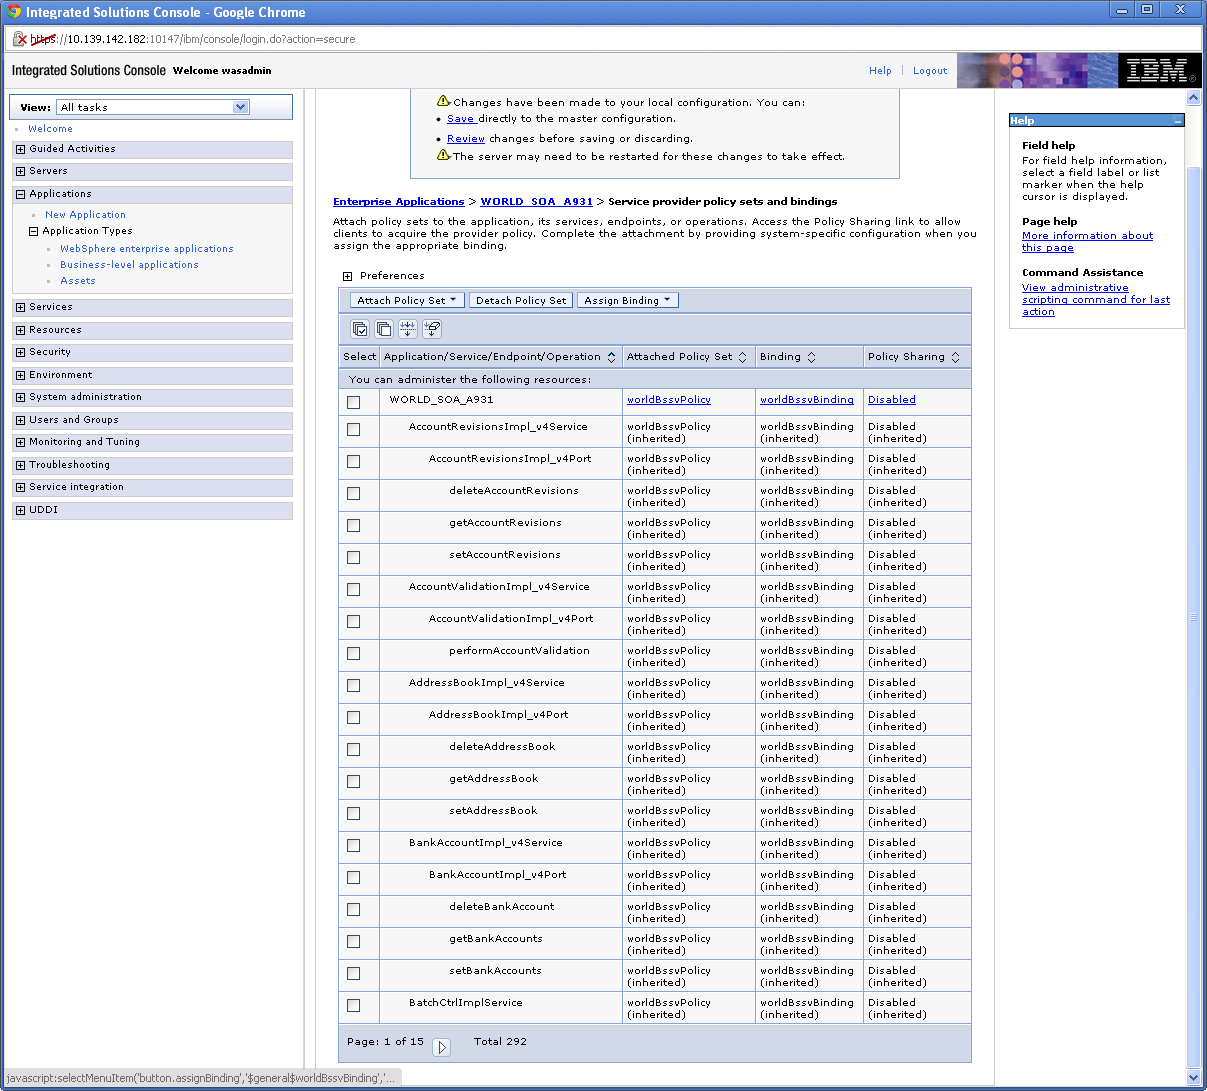Viewport: 1207px width, 1091px height.
Task: Expand the Security navigation group
Action: [x=20, y=352]
